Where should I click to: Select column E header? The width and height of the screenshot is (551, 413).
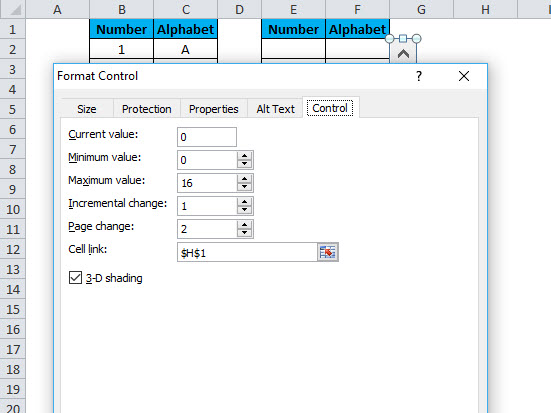tap(293, 9)
